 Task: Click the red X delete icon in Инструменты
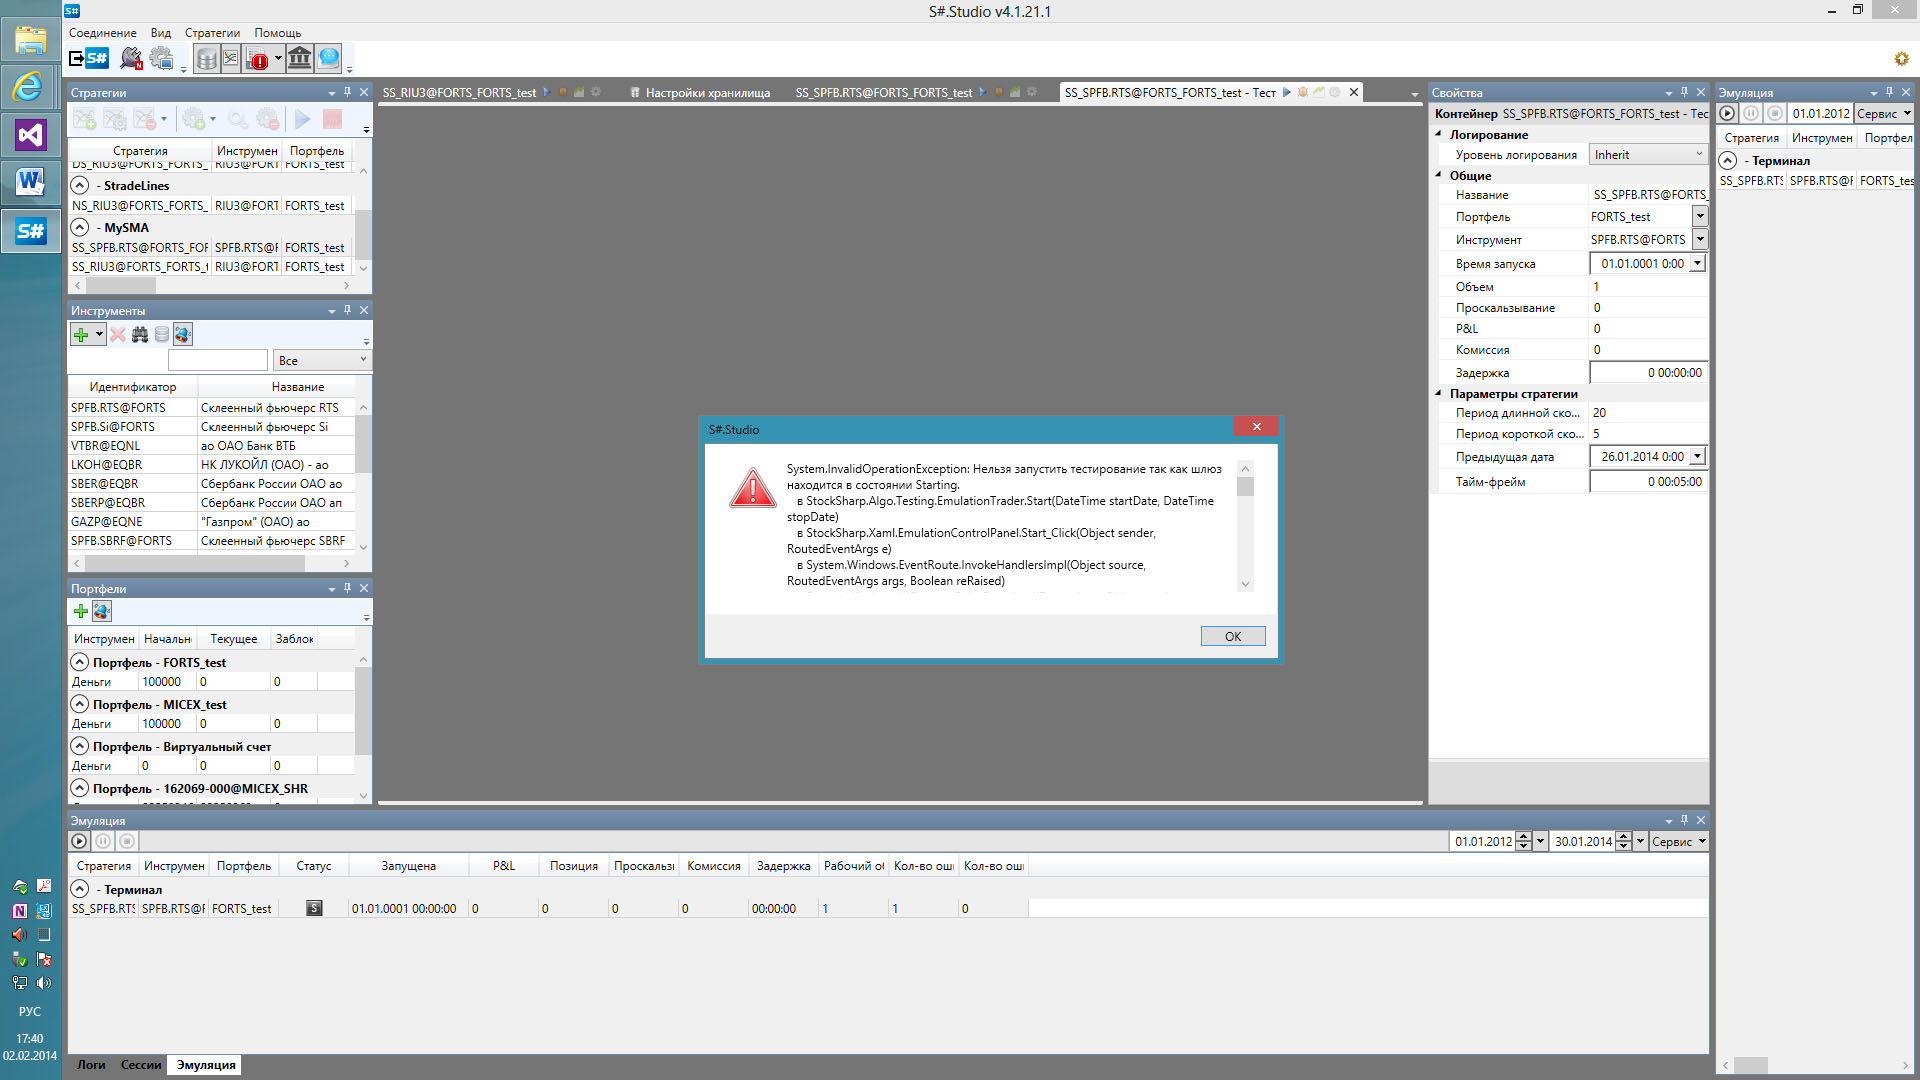click(x=118, y=335)
